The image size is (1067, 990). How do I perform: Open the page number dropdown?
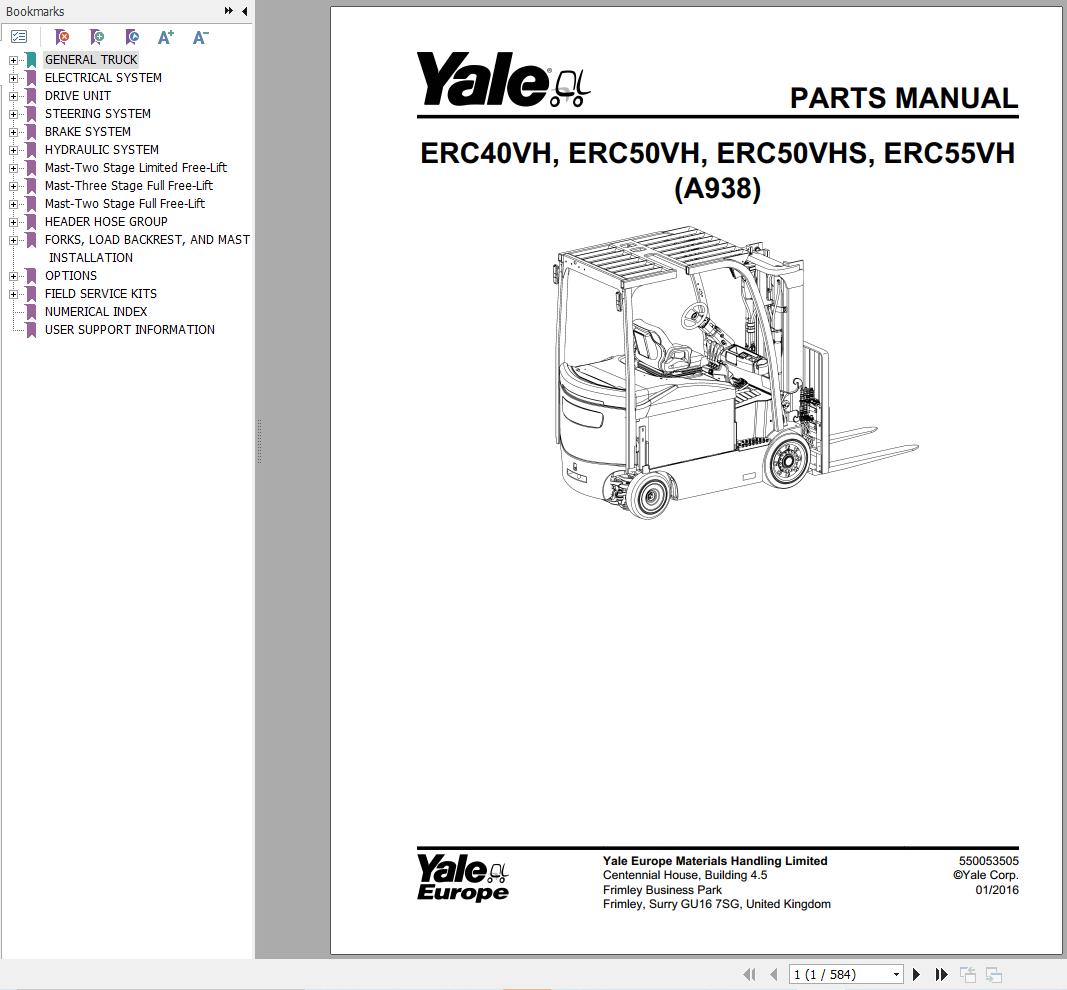(895, 974)
